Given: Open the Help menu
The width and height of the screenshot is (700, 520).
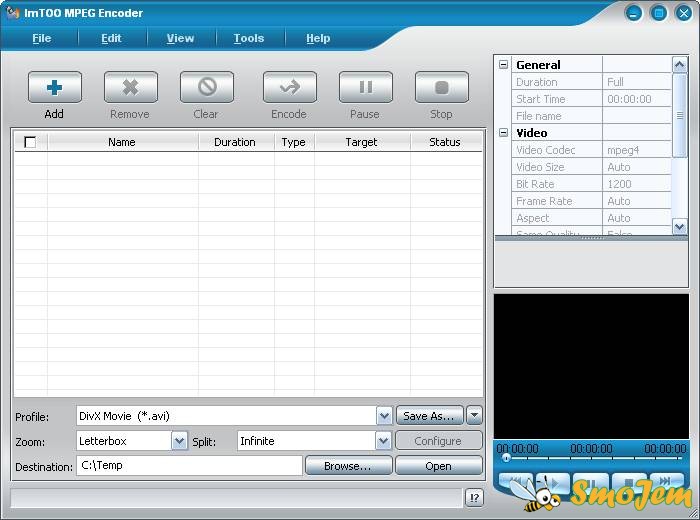Looking at the screenshot, I should pyautogui.click(x=318, y=38).
